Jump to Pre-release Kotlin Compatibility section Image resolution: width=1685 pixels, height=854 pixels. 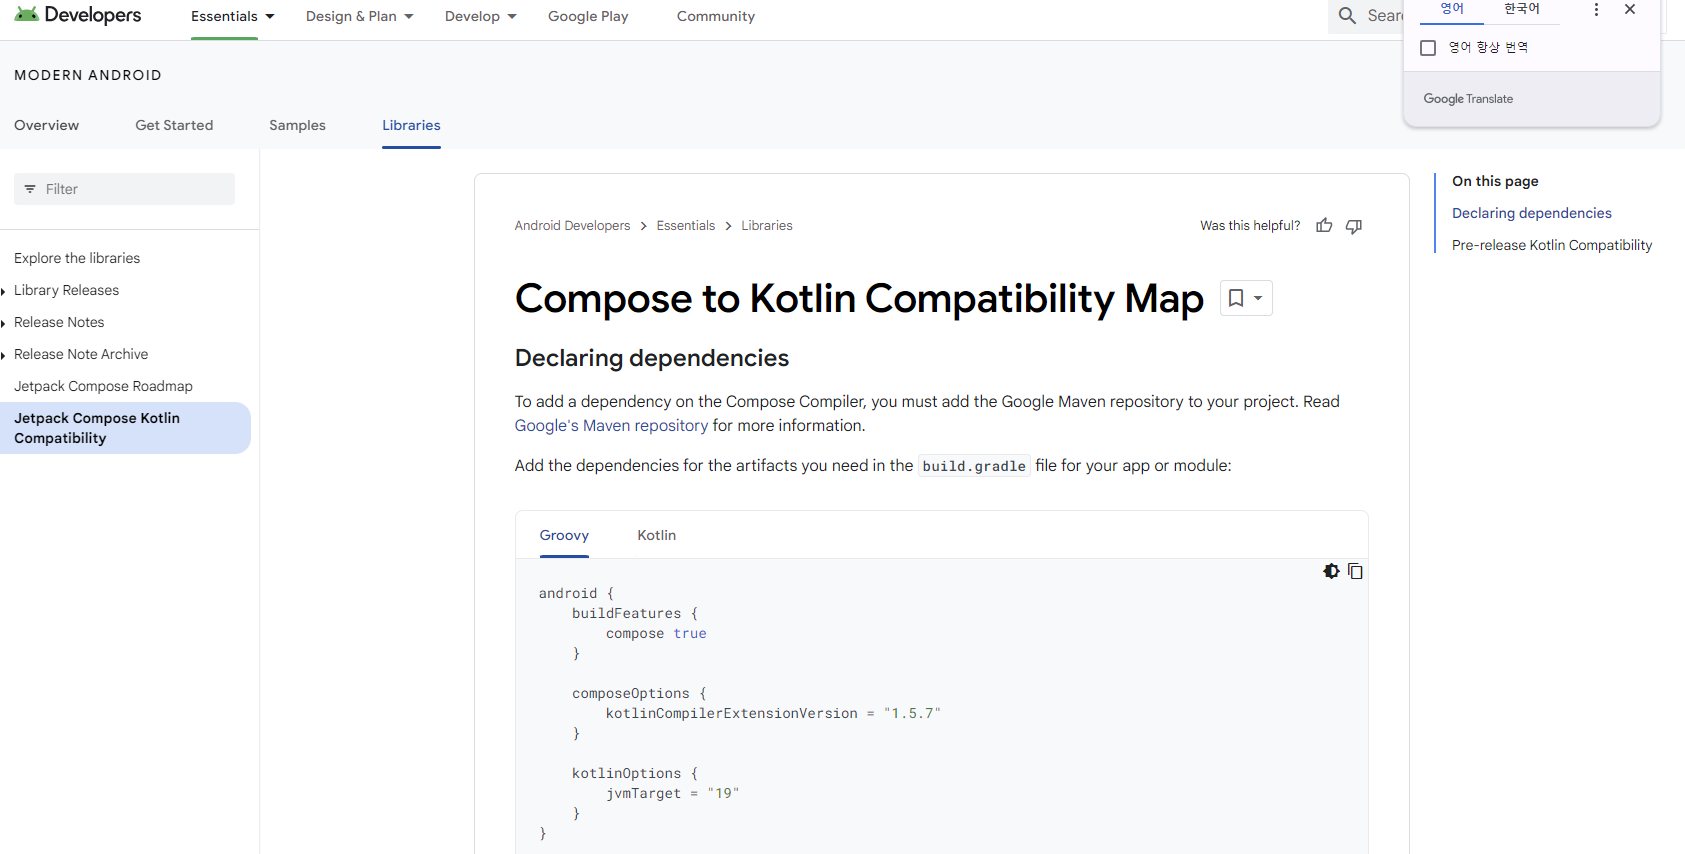pos(1552,245)
